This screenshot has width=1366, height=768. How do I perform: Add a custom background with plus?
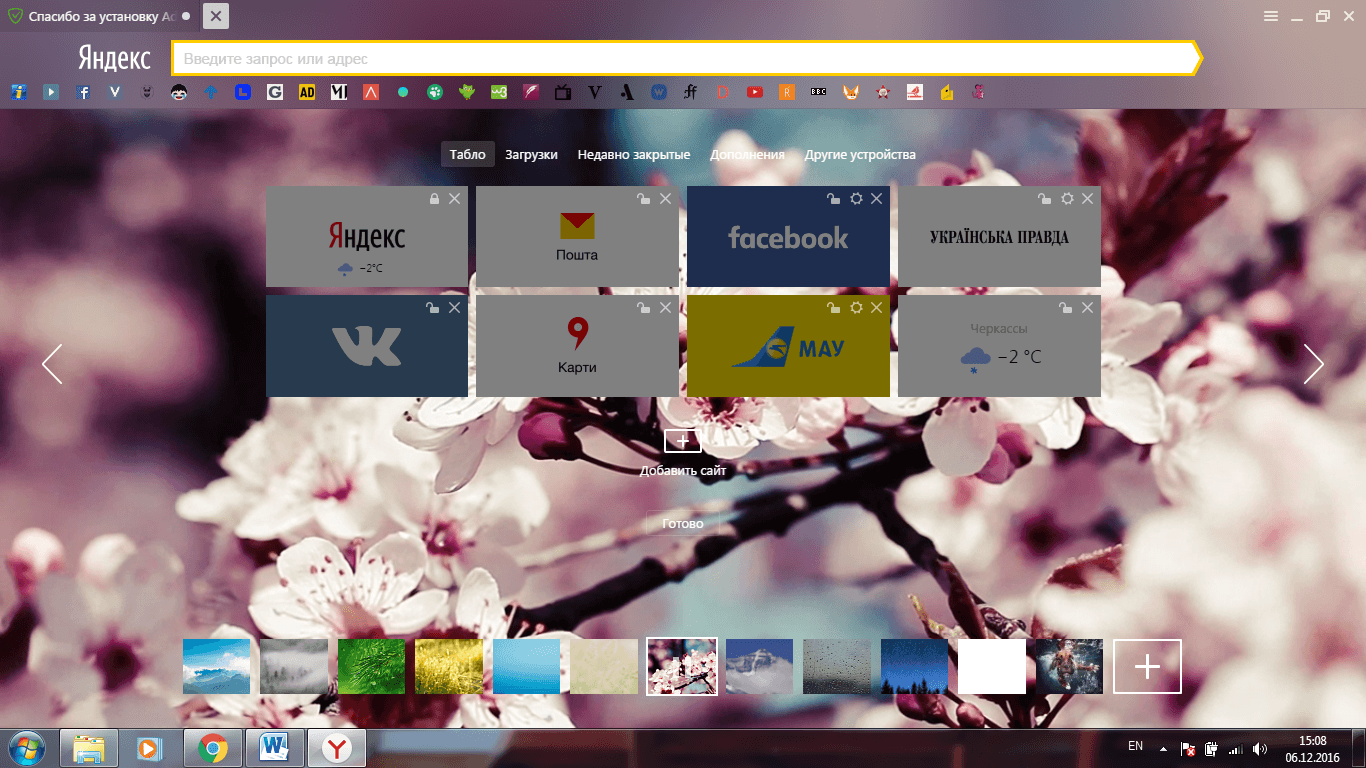[1148, 667]
